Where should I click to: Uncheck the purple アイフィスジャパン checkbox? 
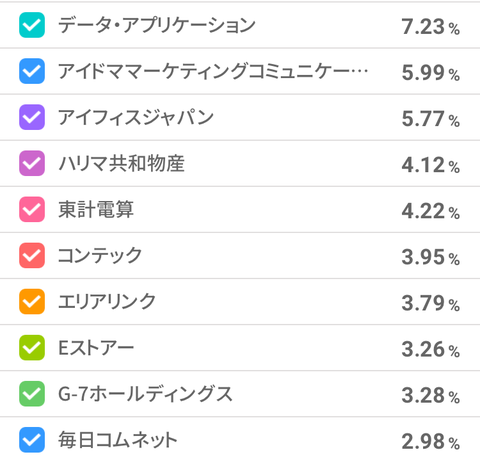click(x=32, y=117)
